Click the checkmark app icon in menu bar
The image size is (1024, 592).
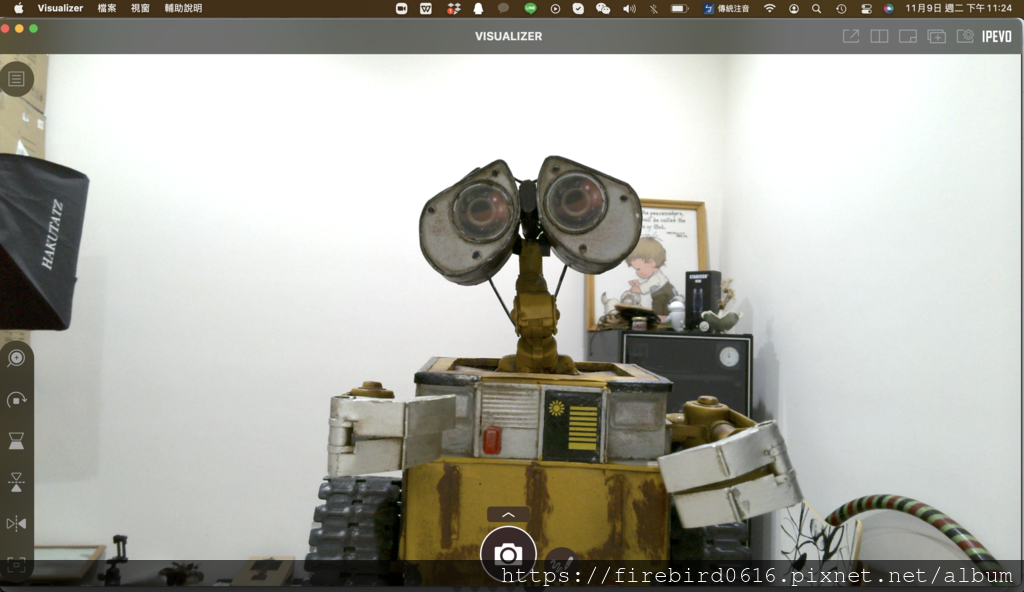pos(578,8)
